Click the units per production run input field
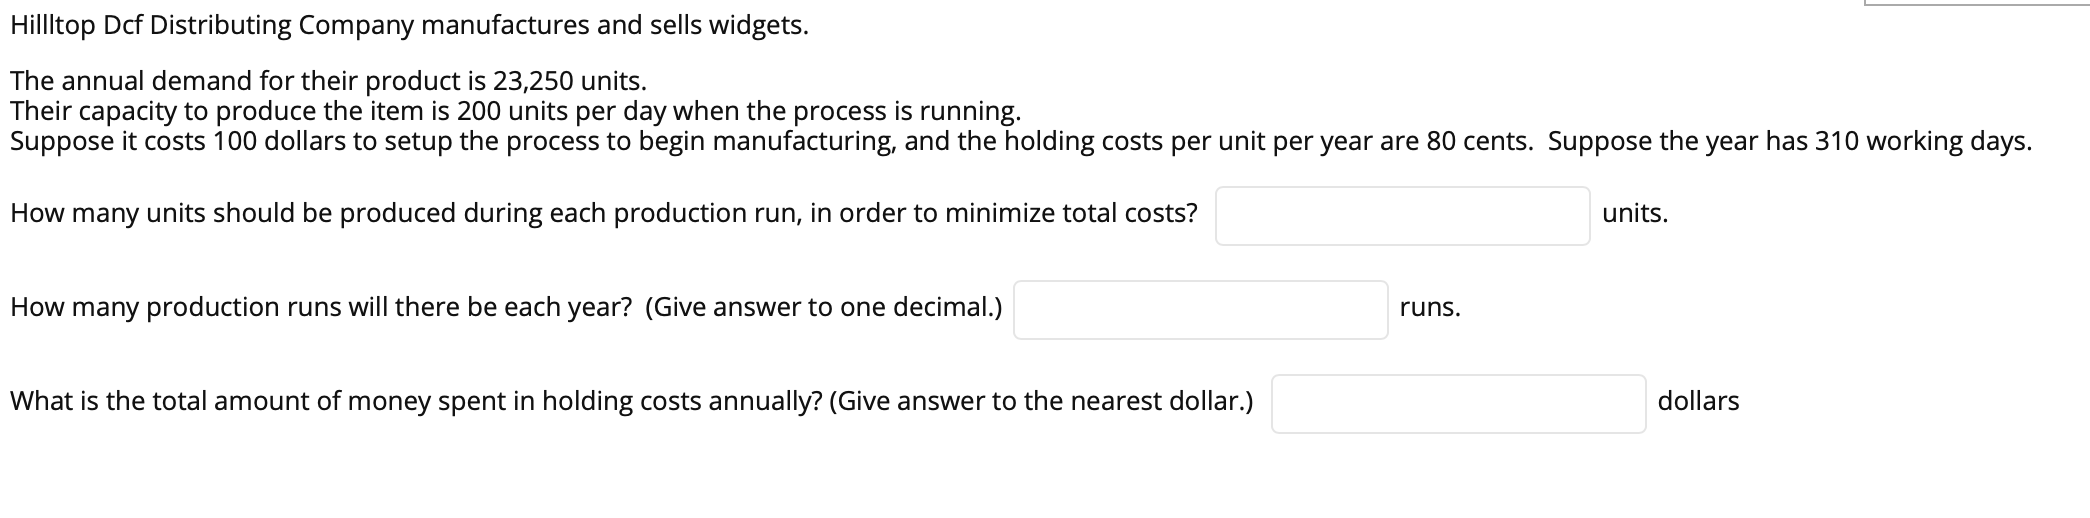The width and height of the screenshot is (2090, 518). 1402,216
